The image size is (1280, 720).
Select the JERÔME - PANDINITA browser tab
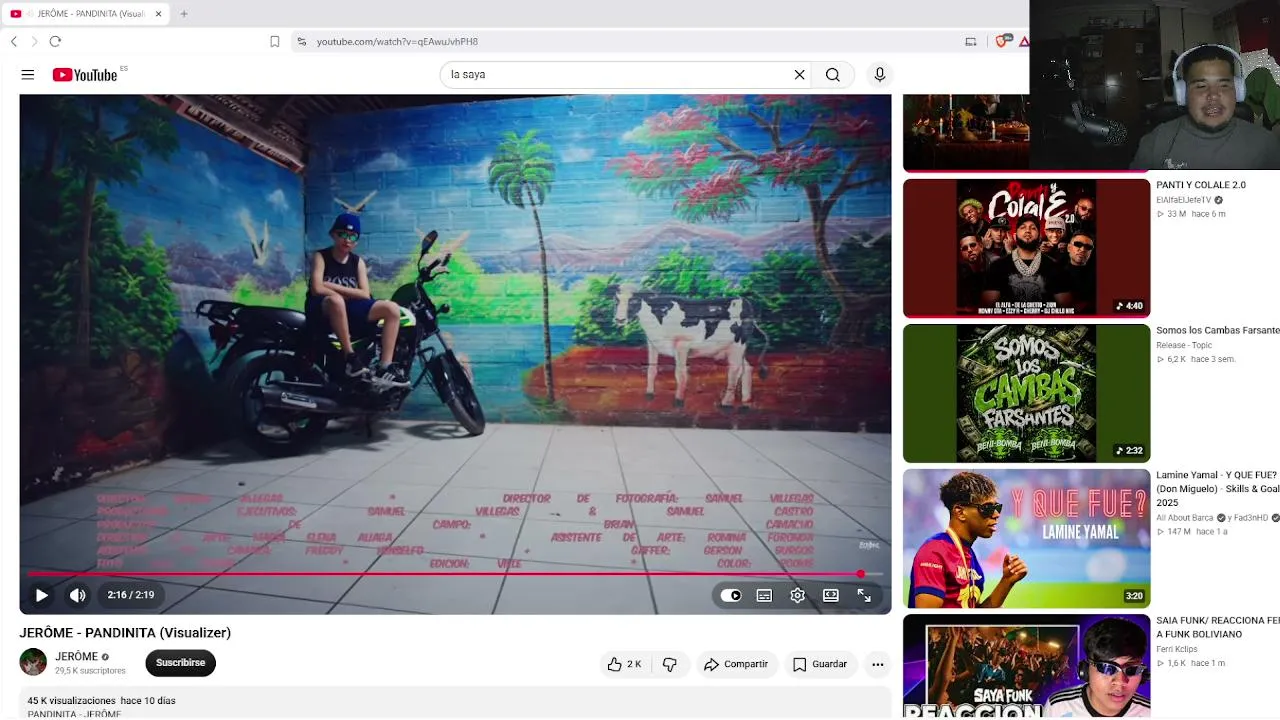pos(87,14)
